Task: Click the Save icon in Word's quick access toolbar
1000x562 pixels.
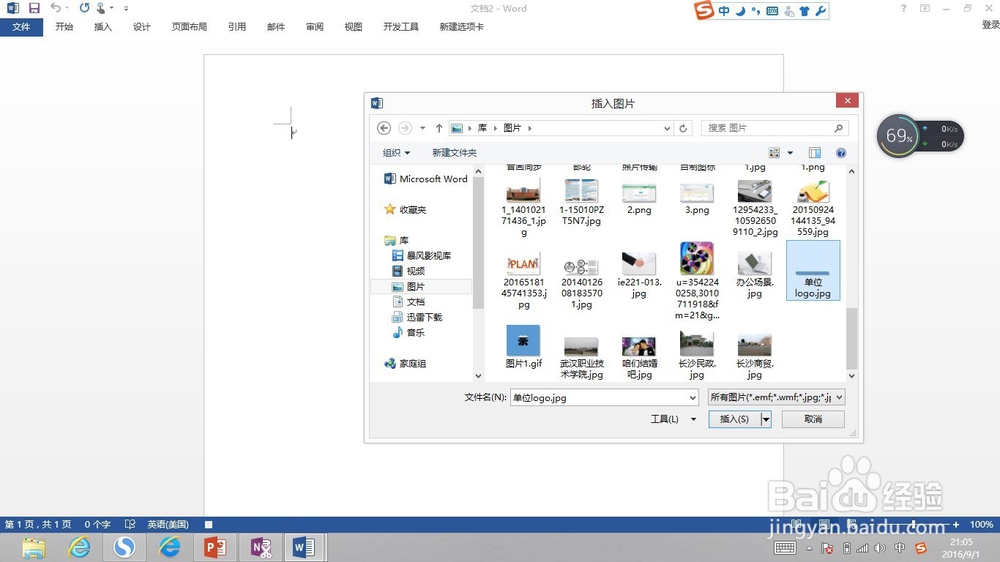Action: [34, 8]
